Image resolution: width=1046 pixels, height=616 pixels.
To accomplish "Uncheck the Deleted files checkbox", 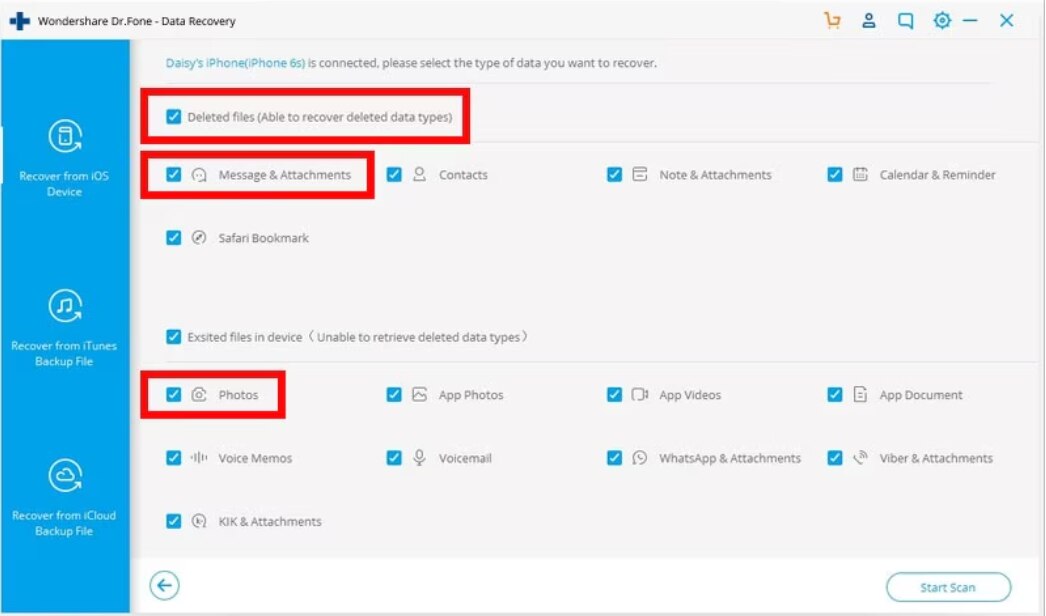I will (173, 117).
